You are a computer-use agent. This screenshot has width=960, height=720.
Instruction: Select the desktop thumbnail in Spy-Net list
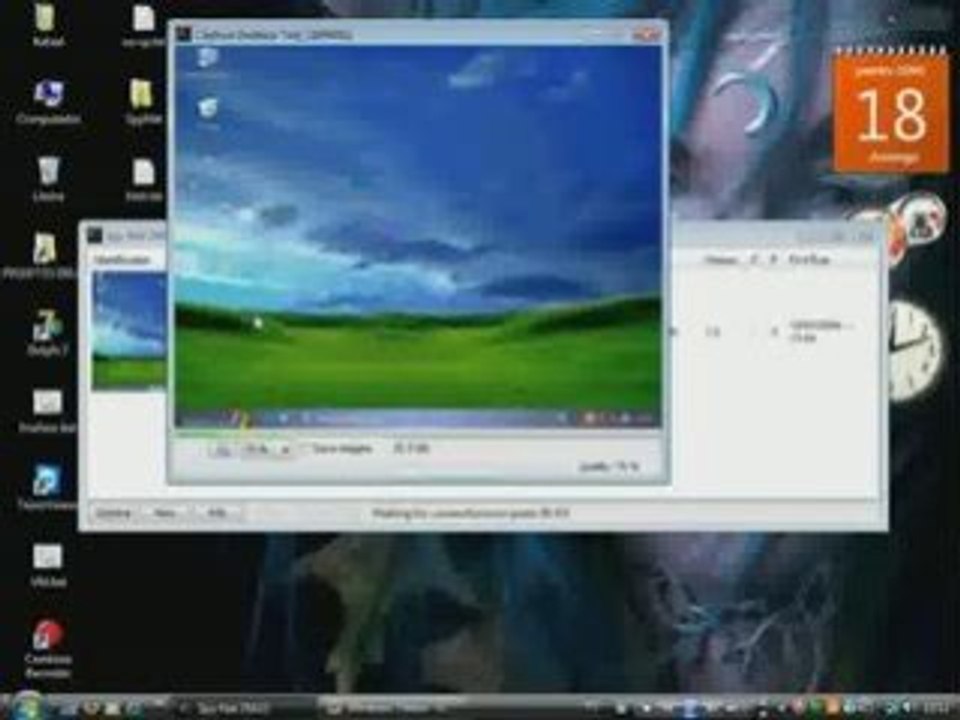coord(129,331)
